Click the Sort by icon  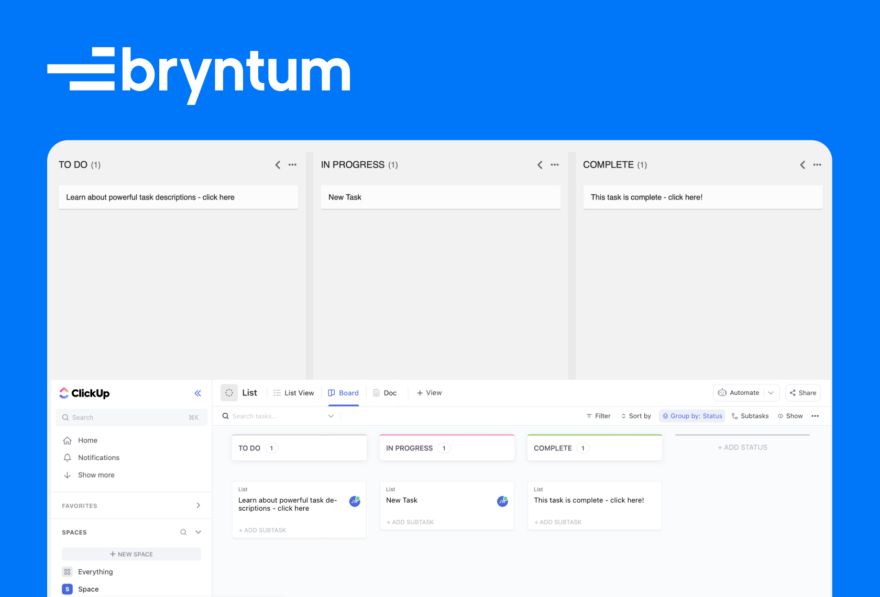tap(624, 415)
